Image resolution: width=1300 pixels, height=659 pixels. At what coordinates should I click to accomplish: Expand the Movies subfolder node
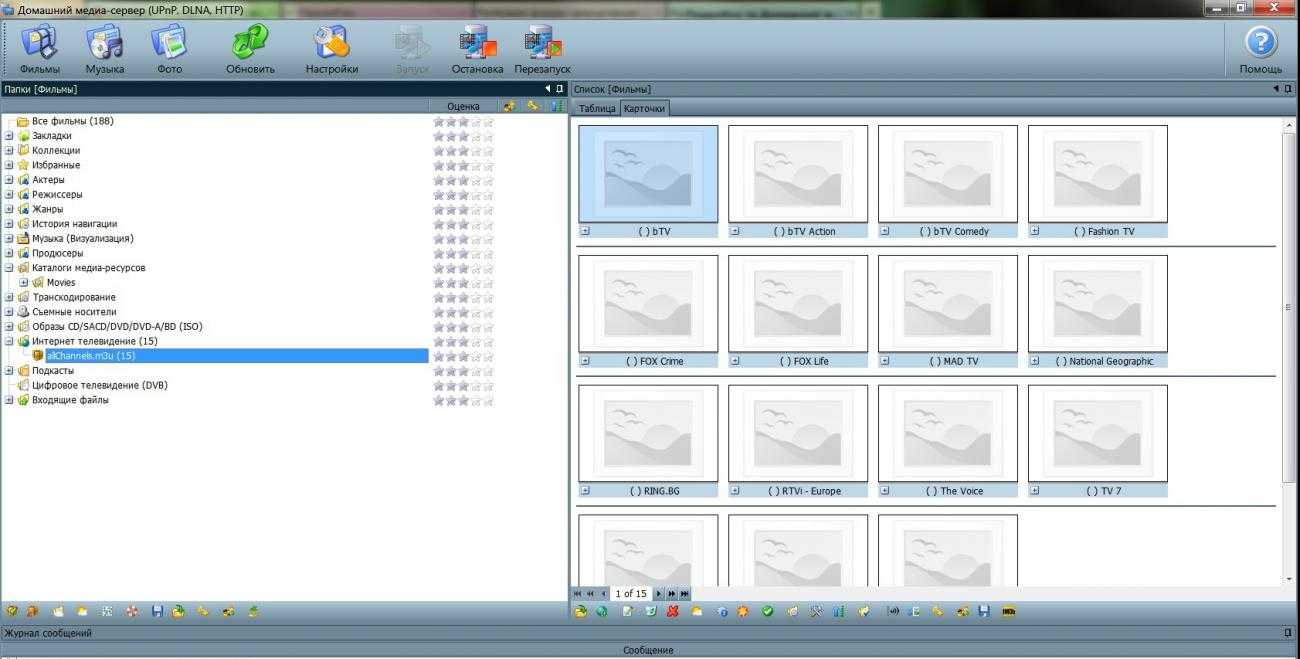coord(24,282)
